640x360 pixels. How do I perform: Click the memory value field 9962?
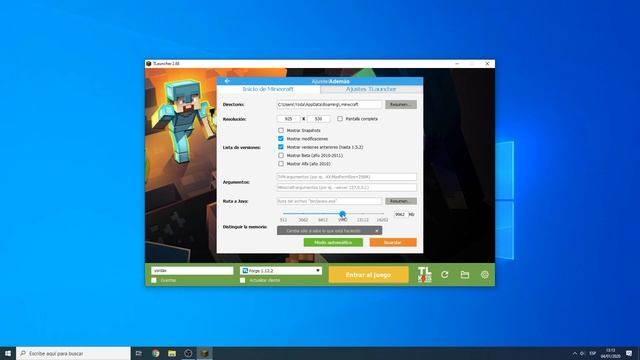coord(401,214)
